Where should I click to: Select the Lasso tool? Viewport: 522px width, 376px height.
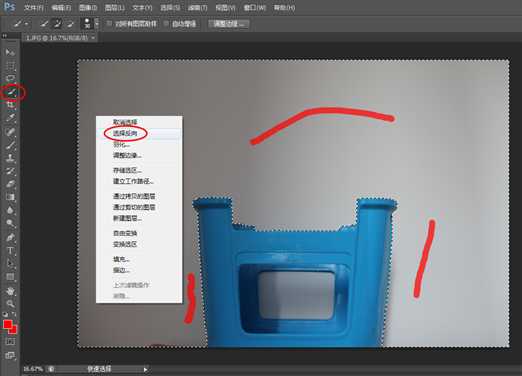click(10, 78)
